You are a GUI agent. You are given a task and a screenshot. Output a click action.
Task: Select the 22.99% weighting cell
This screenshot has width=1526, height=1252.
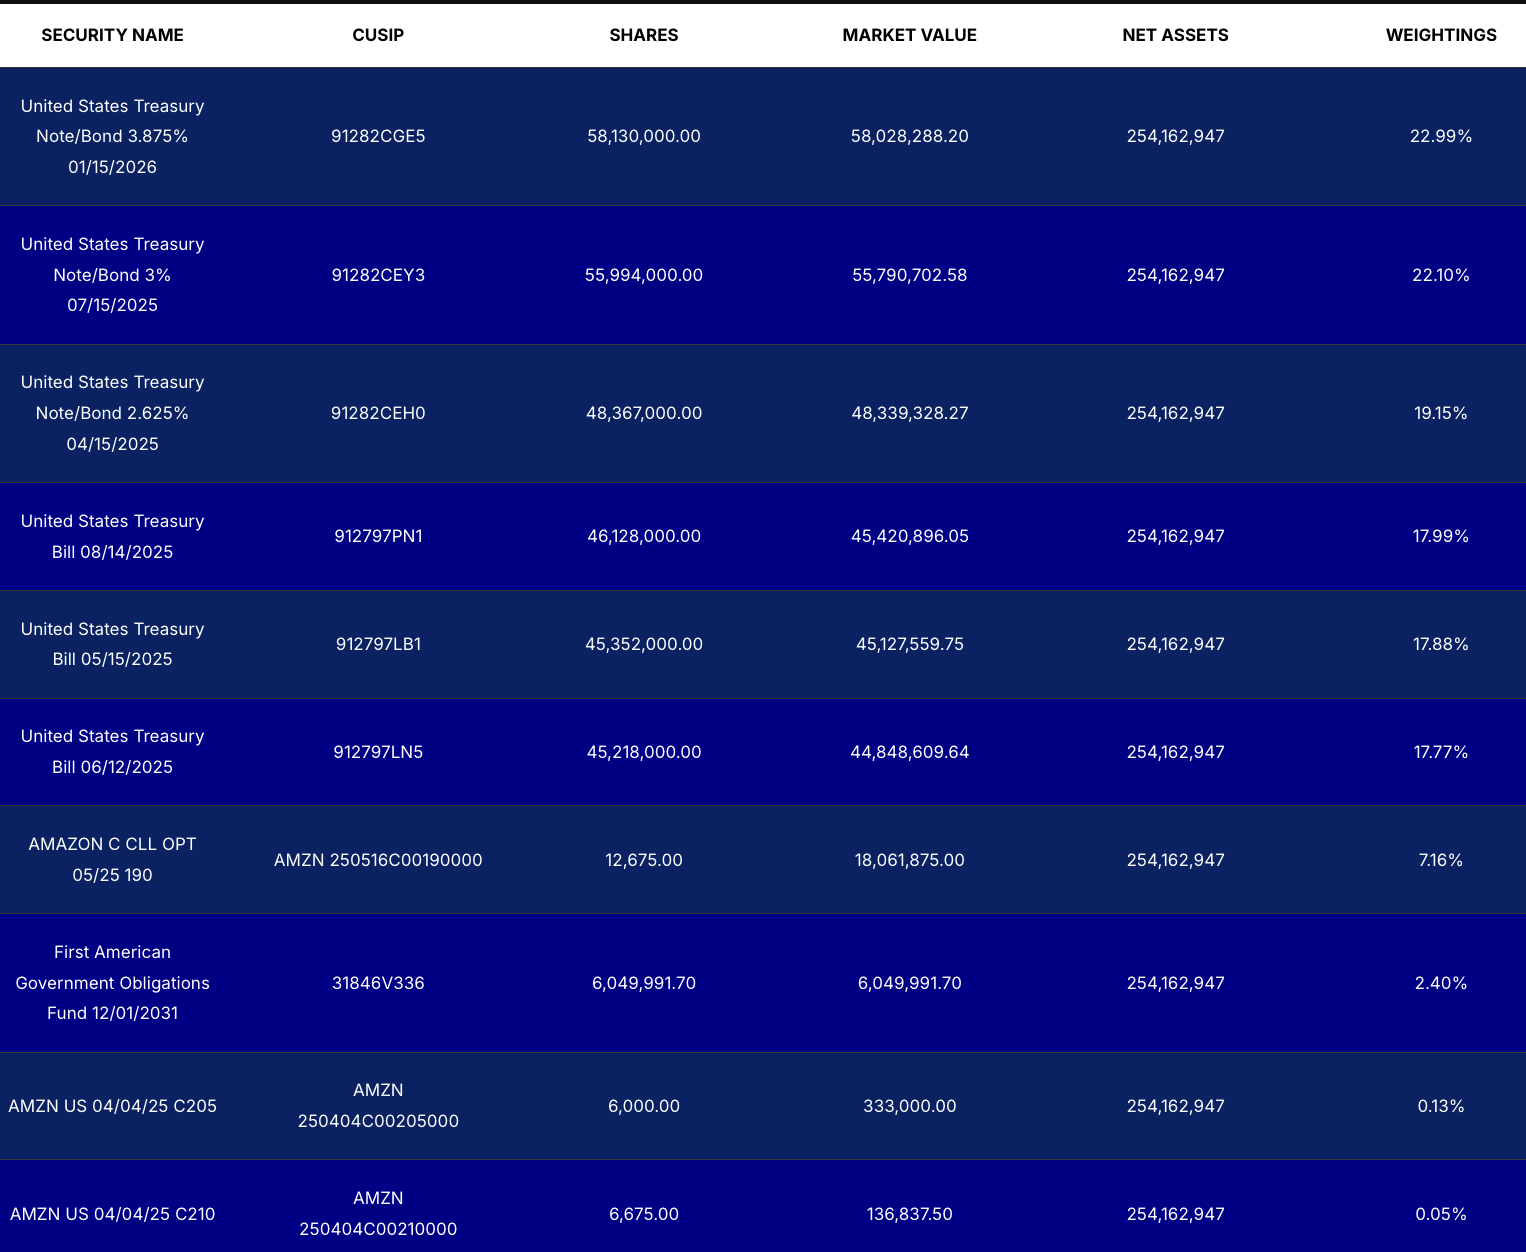(1441, 136)
